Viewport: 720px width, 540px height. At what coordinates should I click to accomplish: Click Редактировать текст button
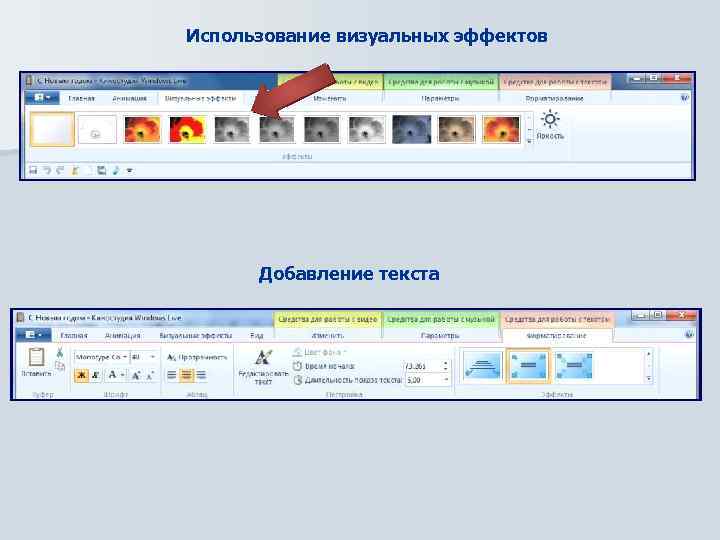[263, 366]
